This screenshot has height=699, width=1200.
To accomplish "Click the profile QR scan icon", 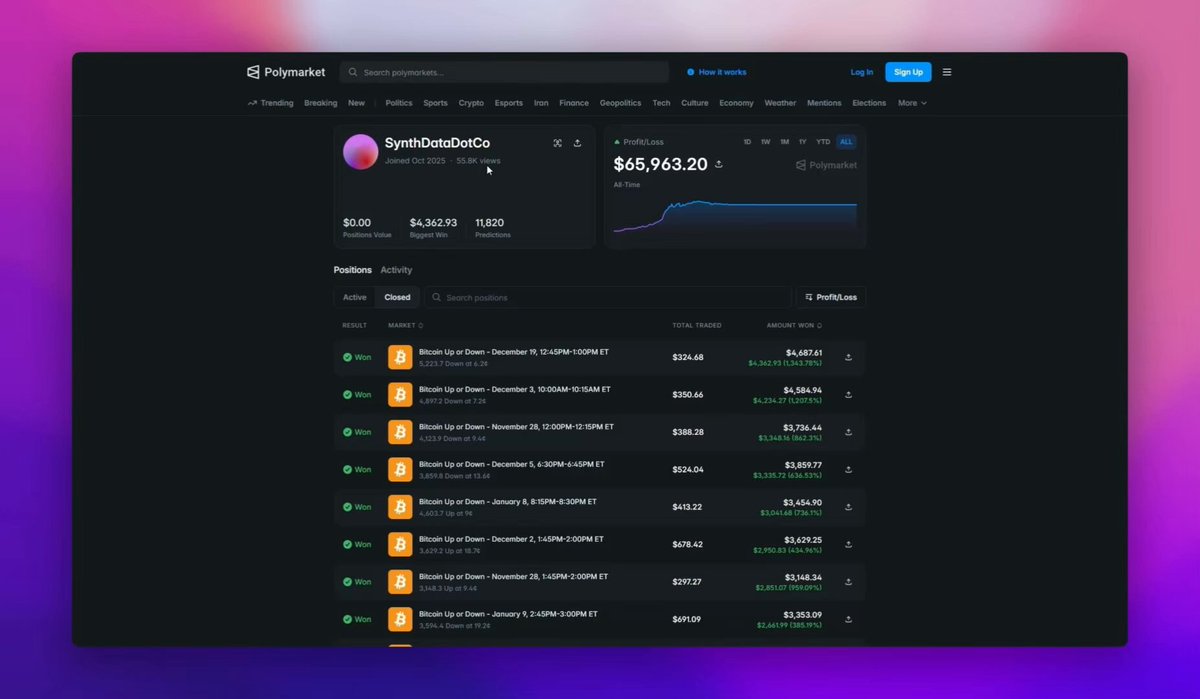I will click(558, 143).
